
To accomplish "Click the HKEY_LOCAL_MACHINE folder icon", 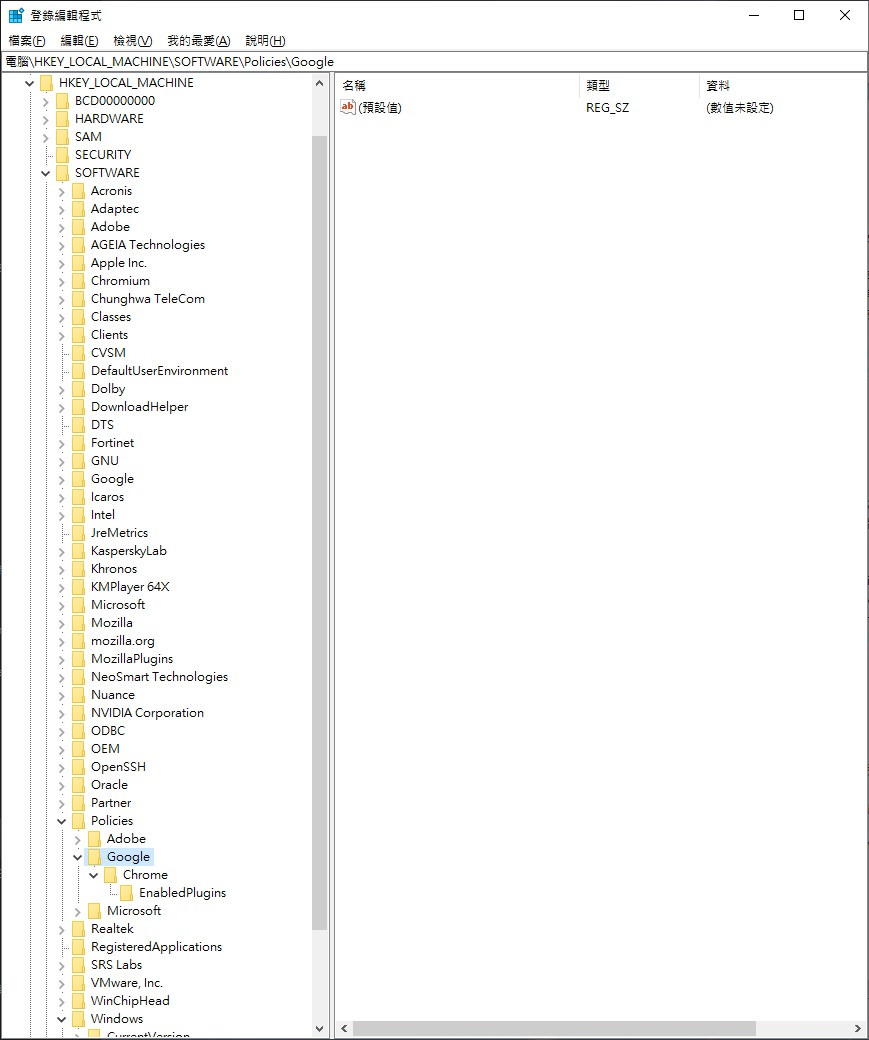I will click(46, 83).
